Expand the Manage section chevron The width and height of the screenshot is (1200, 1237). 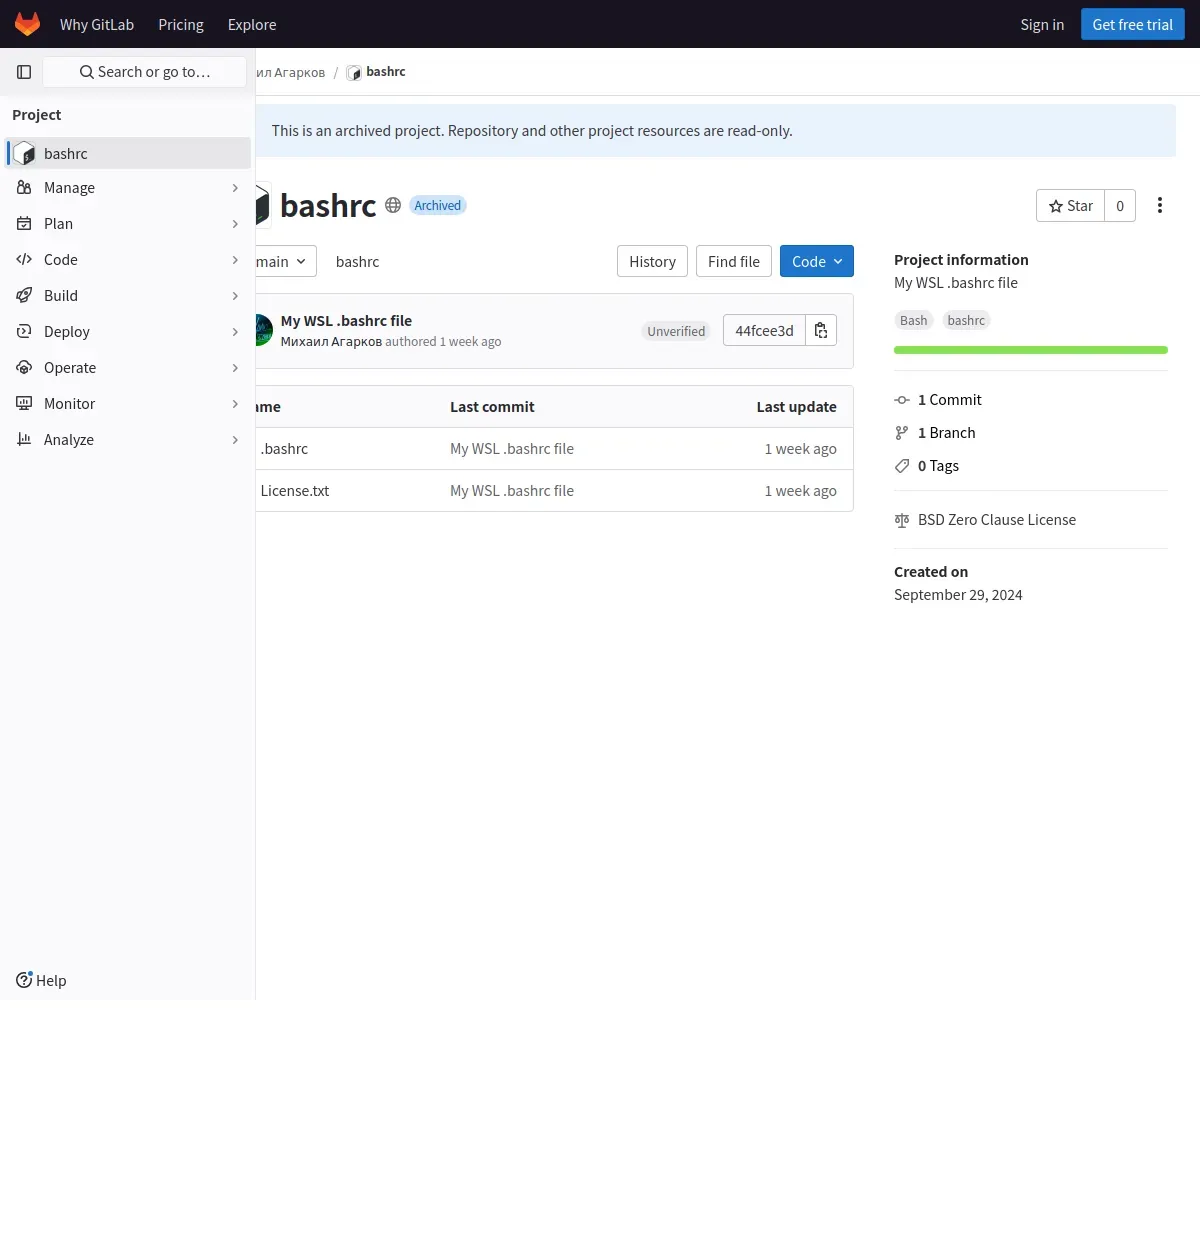click(x=235, y=188)
